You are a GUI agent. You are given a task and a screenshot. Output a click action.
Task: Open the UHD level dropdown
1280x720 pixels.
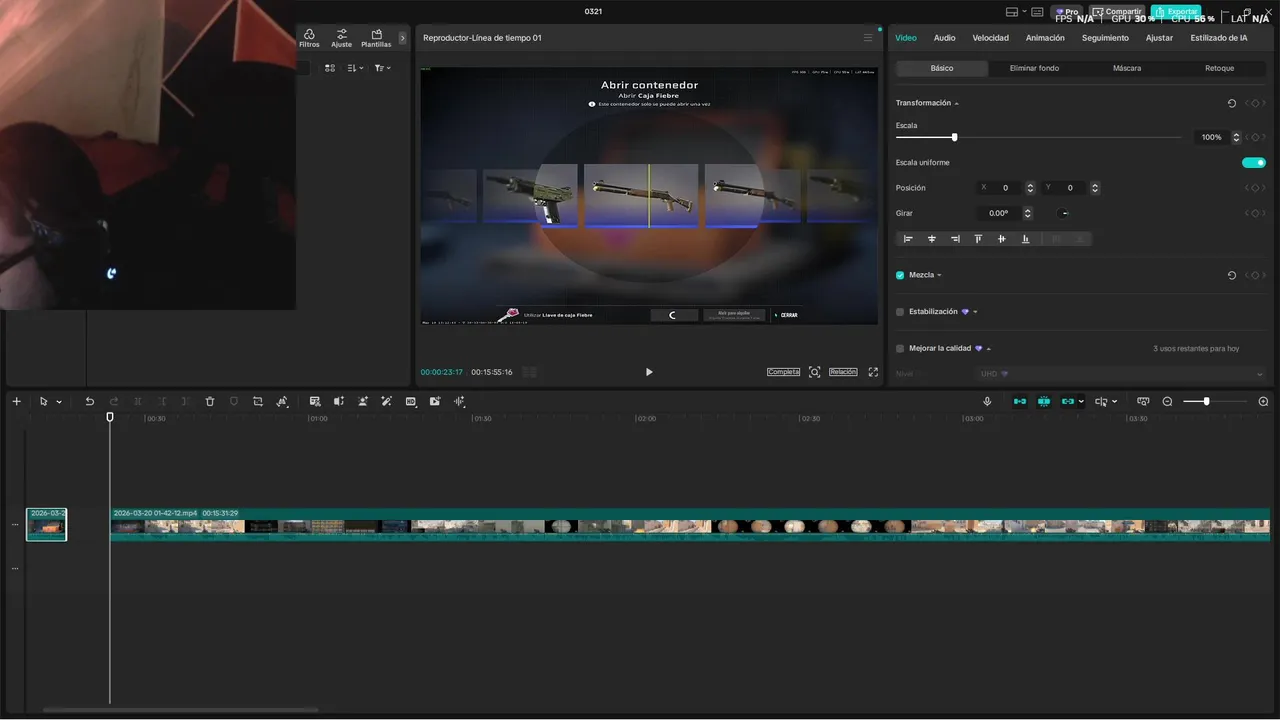[x=1121, y=374]
